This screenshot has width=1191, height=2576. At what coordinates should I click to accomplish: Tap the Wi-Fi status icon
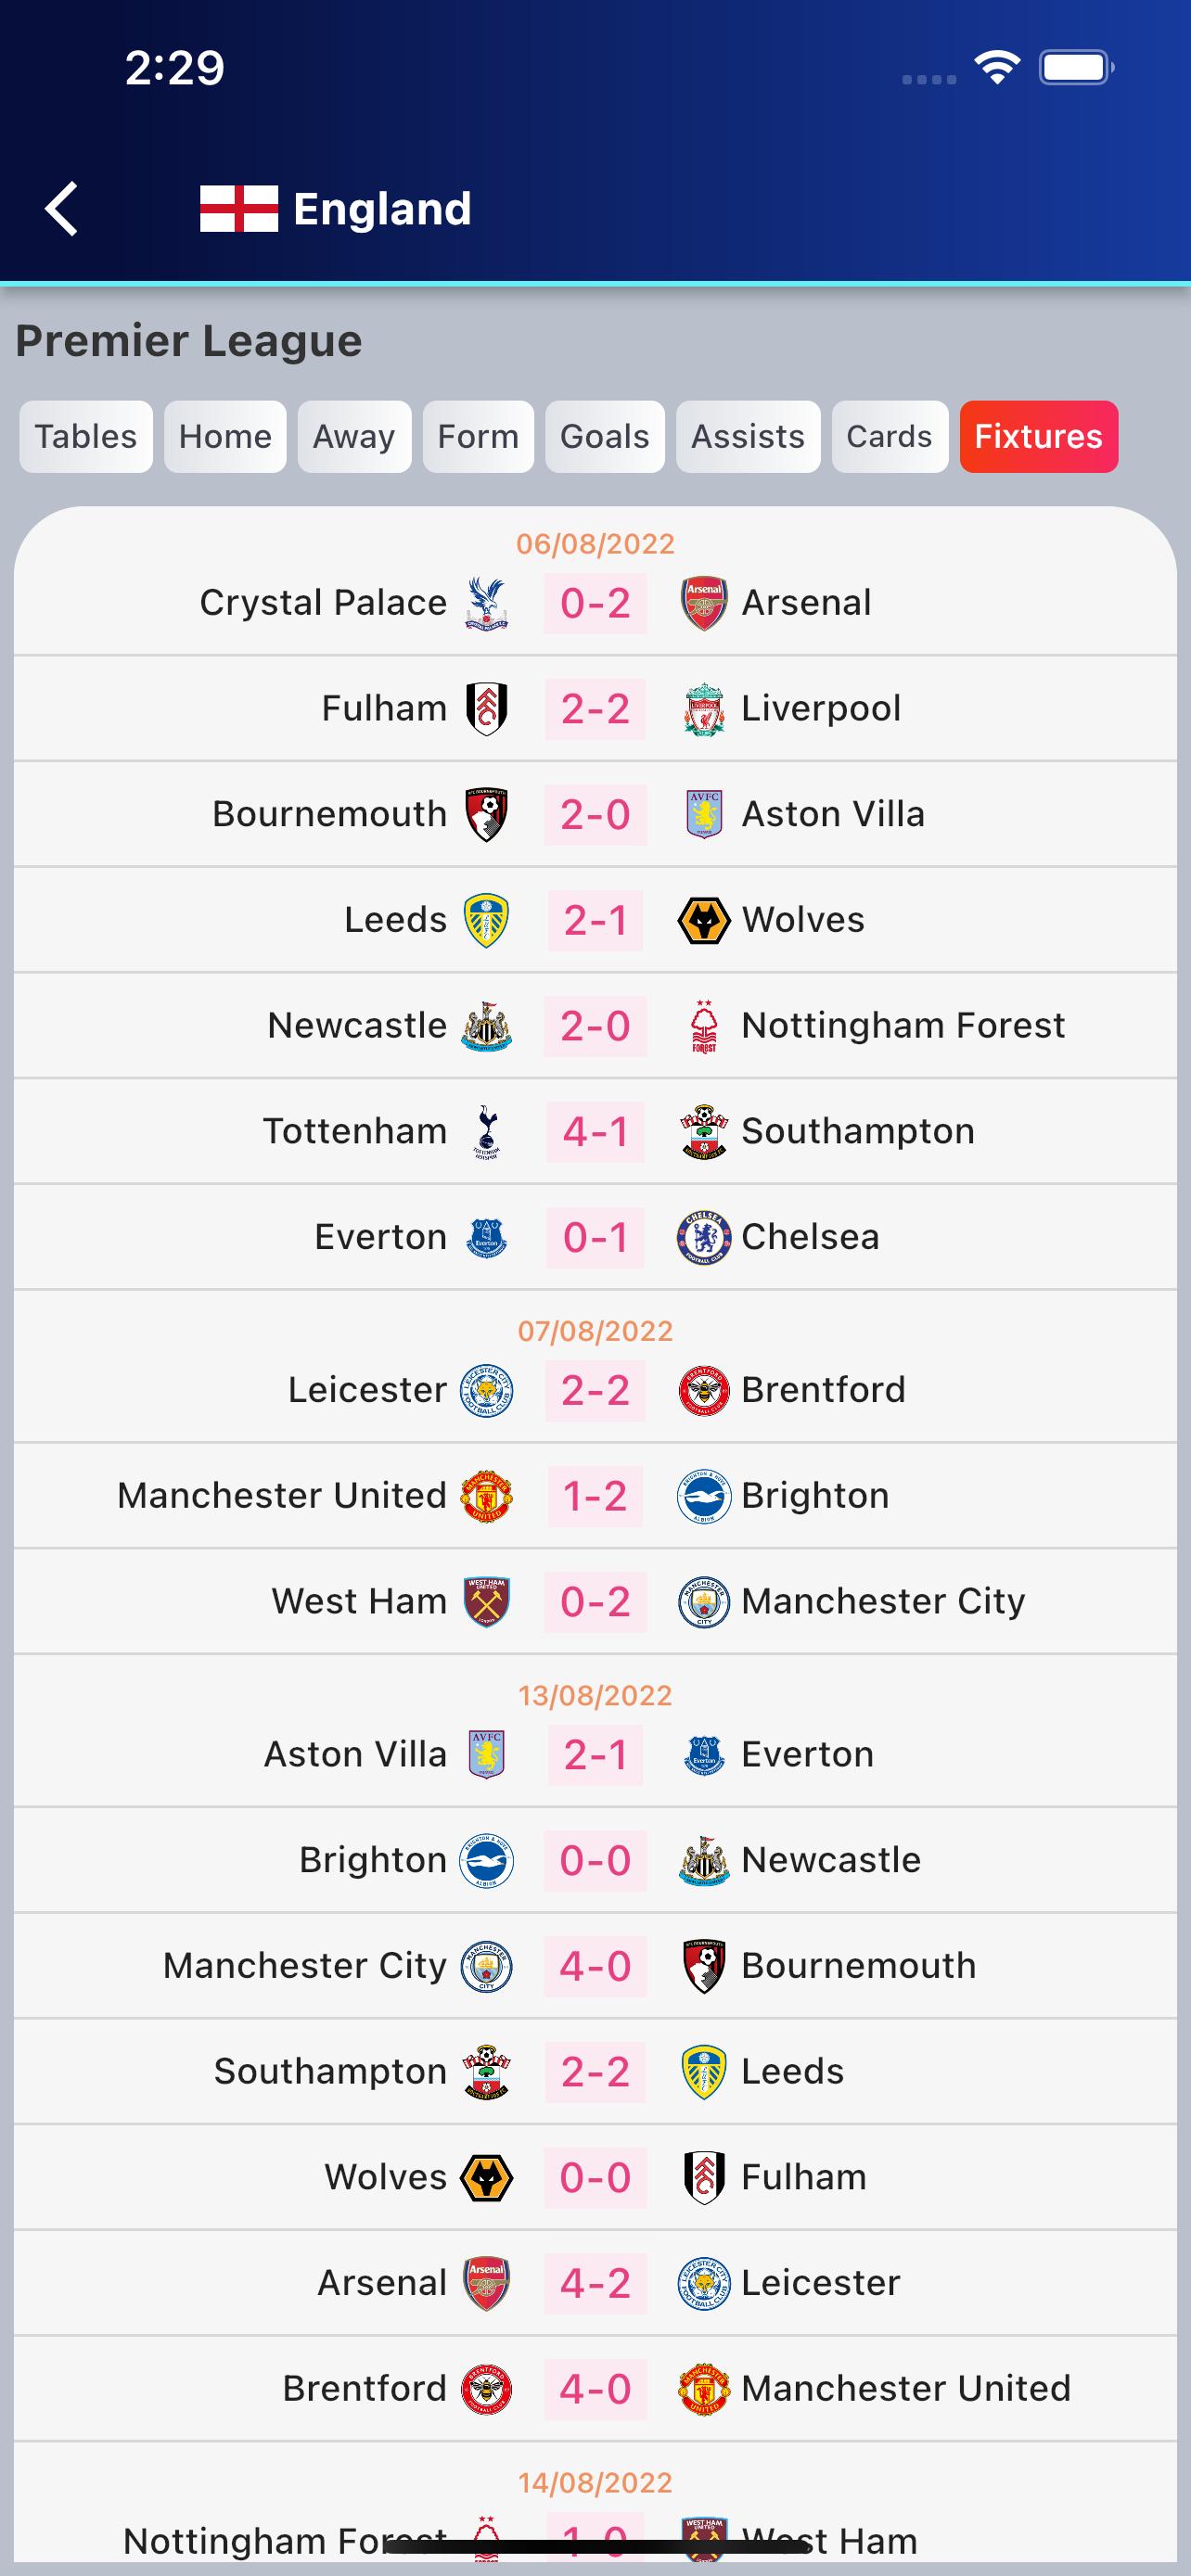pos(996,68)
